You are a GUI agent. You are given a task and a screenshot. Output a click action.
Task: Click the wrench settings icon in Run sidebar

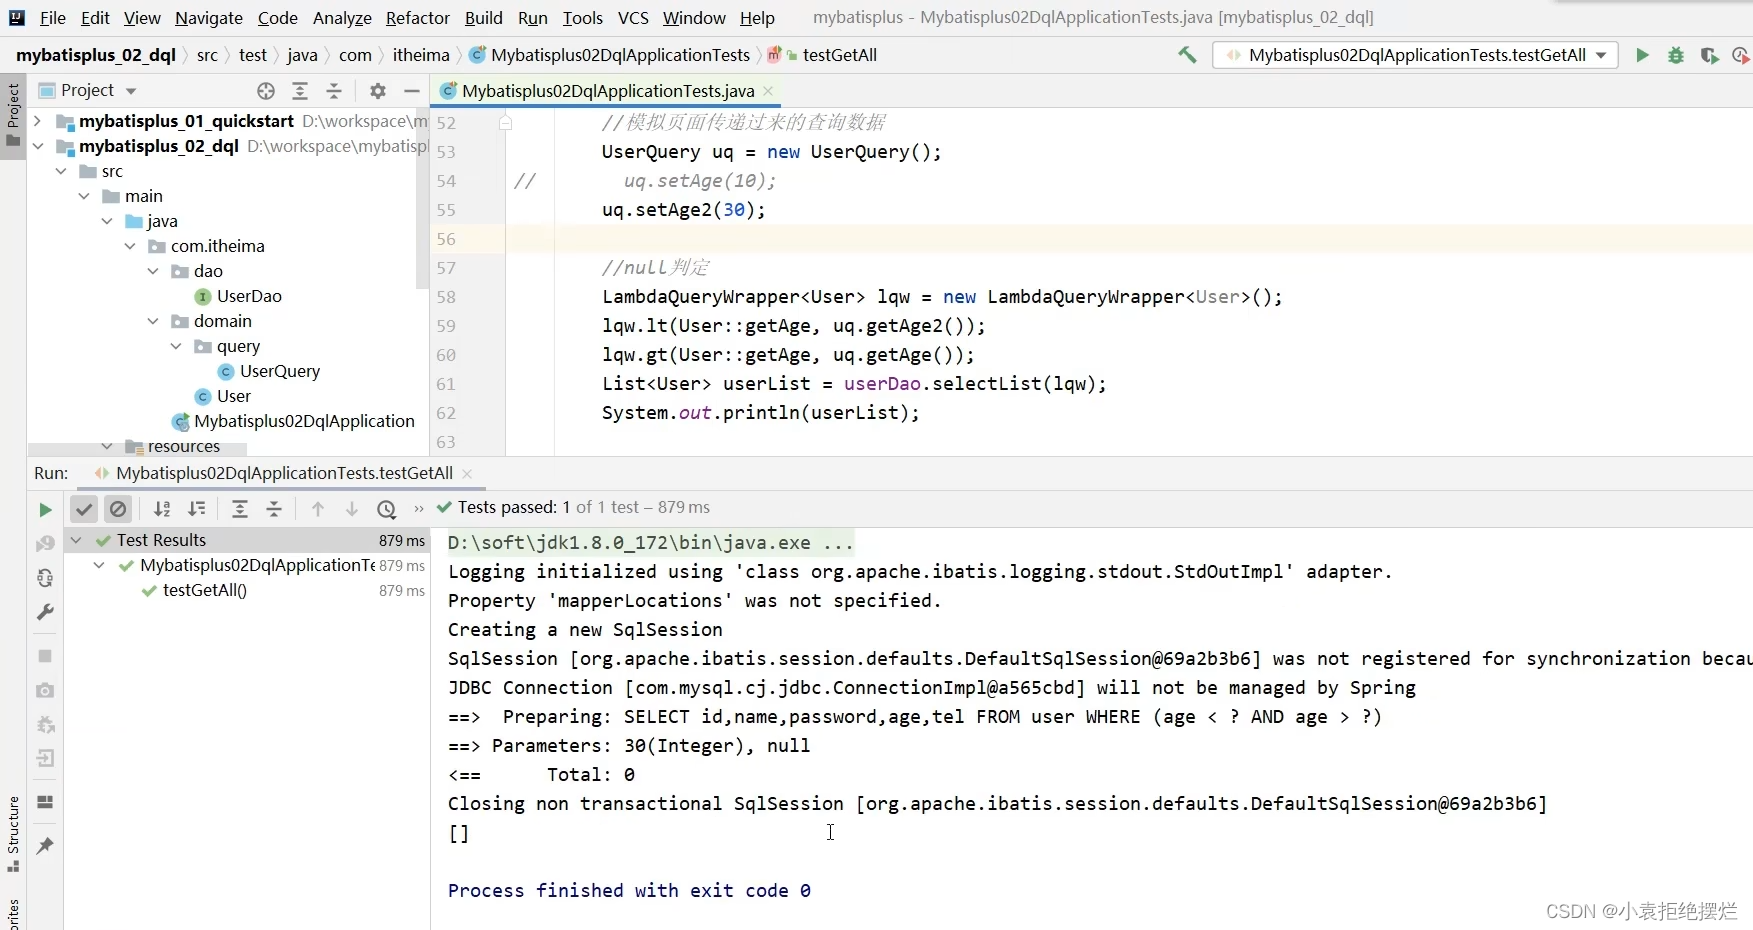coord(45,612)
